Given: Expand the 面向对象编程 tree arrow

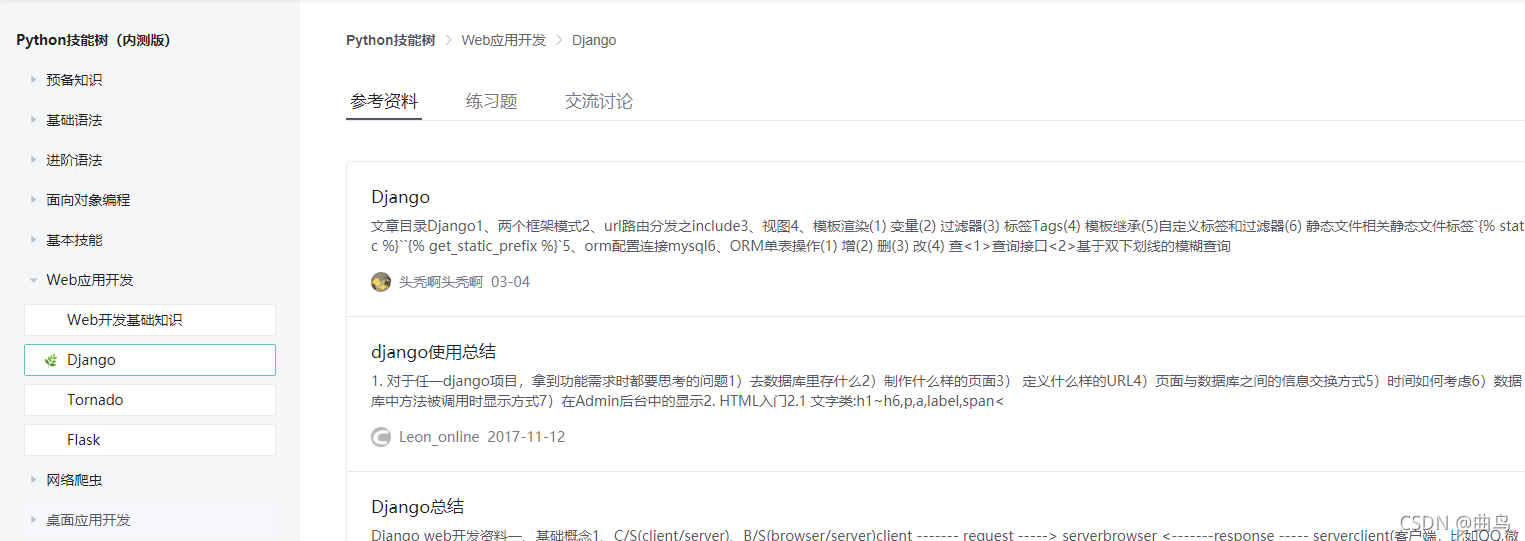Looking at the screenshot, I should click(x=34, y=200).
